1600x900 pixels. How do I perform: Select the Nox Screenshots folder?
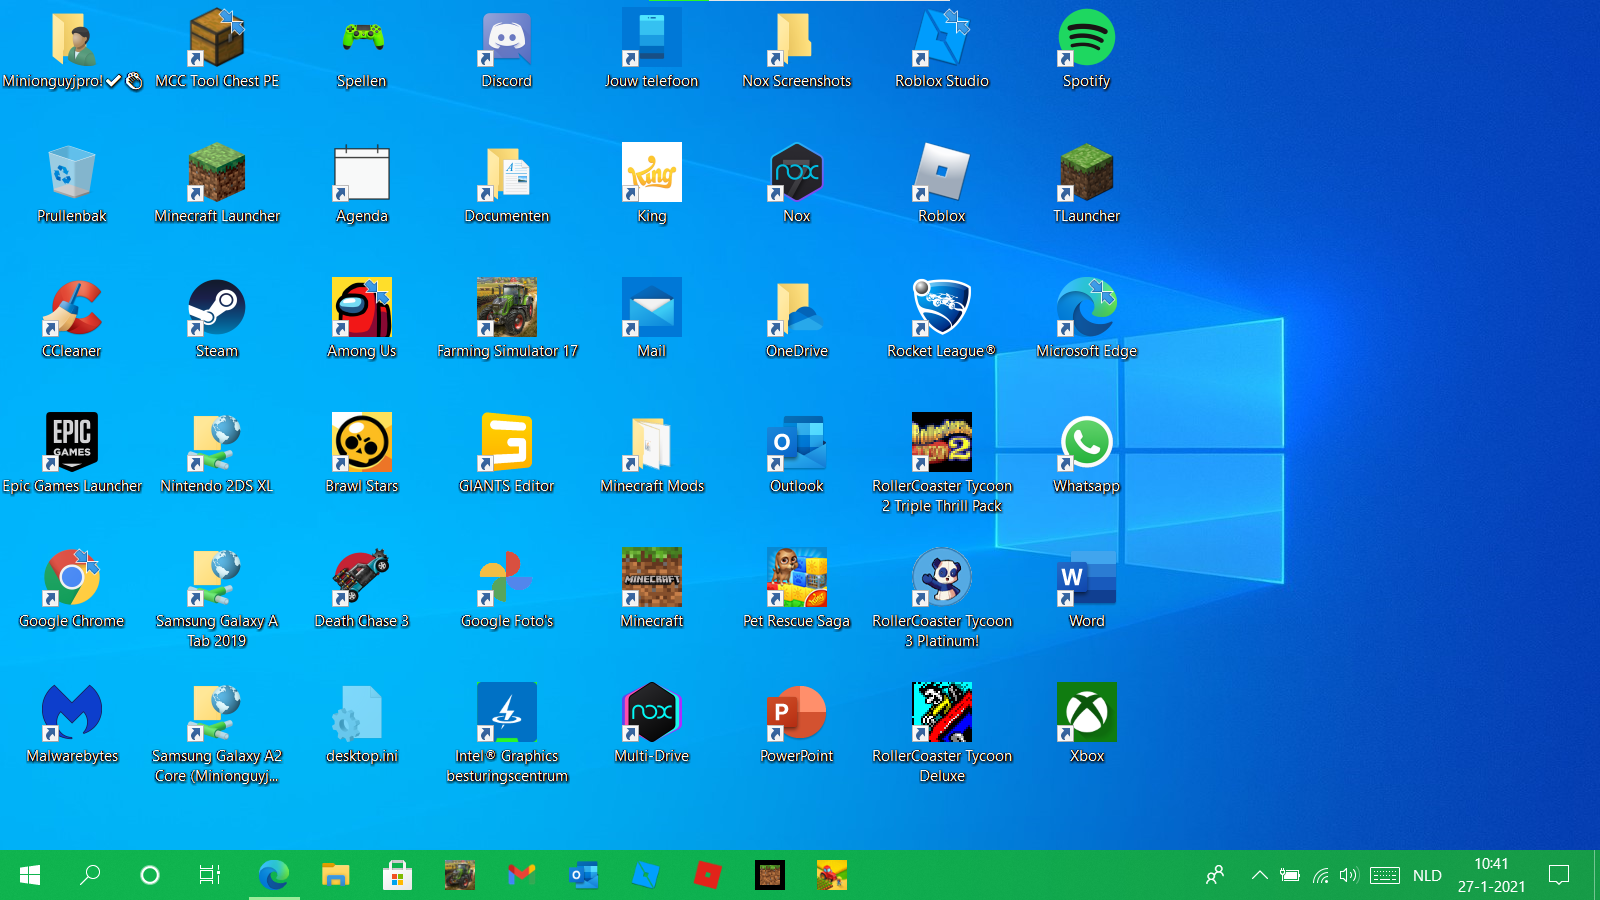coord(797,50)
